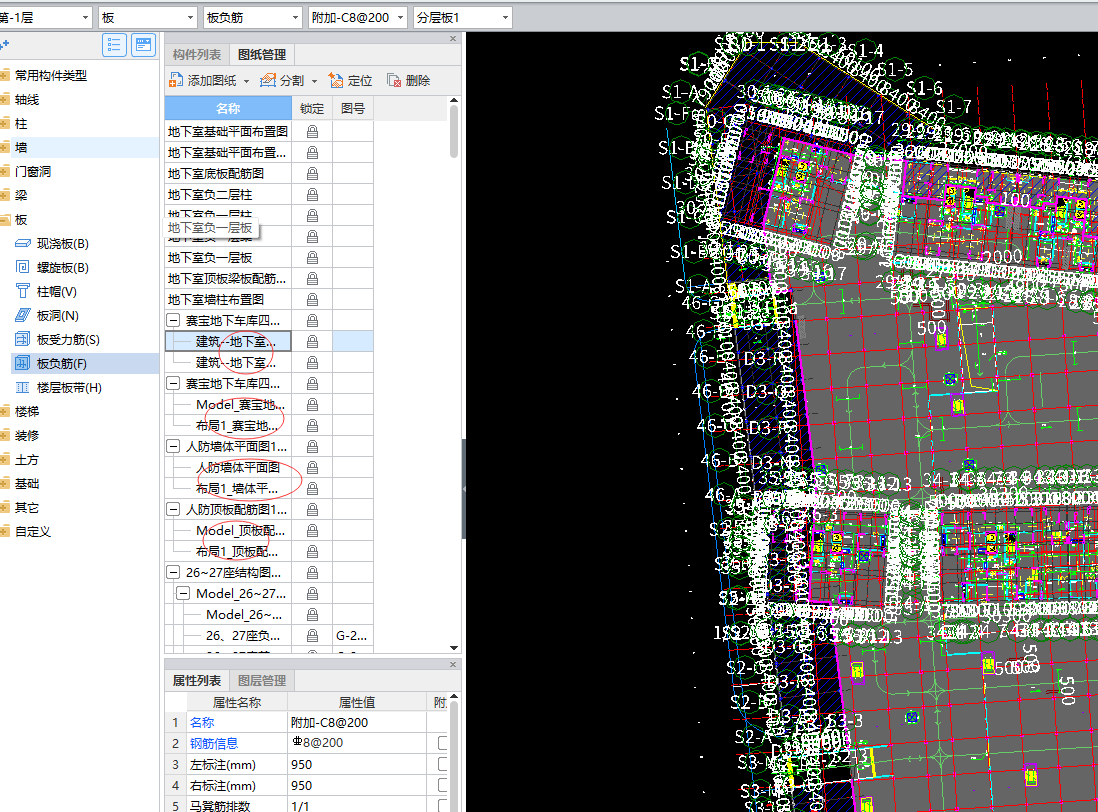Screen dimensions: 1098x812
Task: Edit the 附加-C8@200 name value field
Action: (357, 722)
